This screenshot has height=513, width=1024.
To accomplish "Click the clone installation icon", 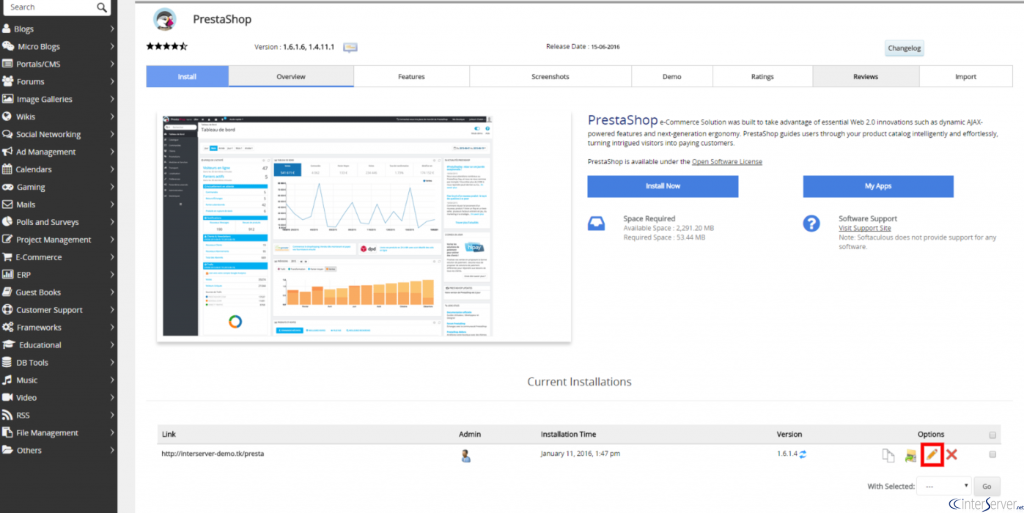I will pyautogui.click(x=888, y=455).
